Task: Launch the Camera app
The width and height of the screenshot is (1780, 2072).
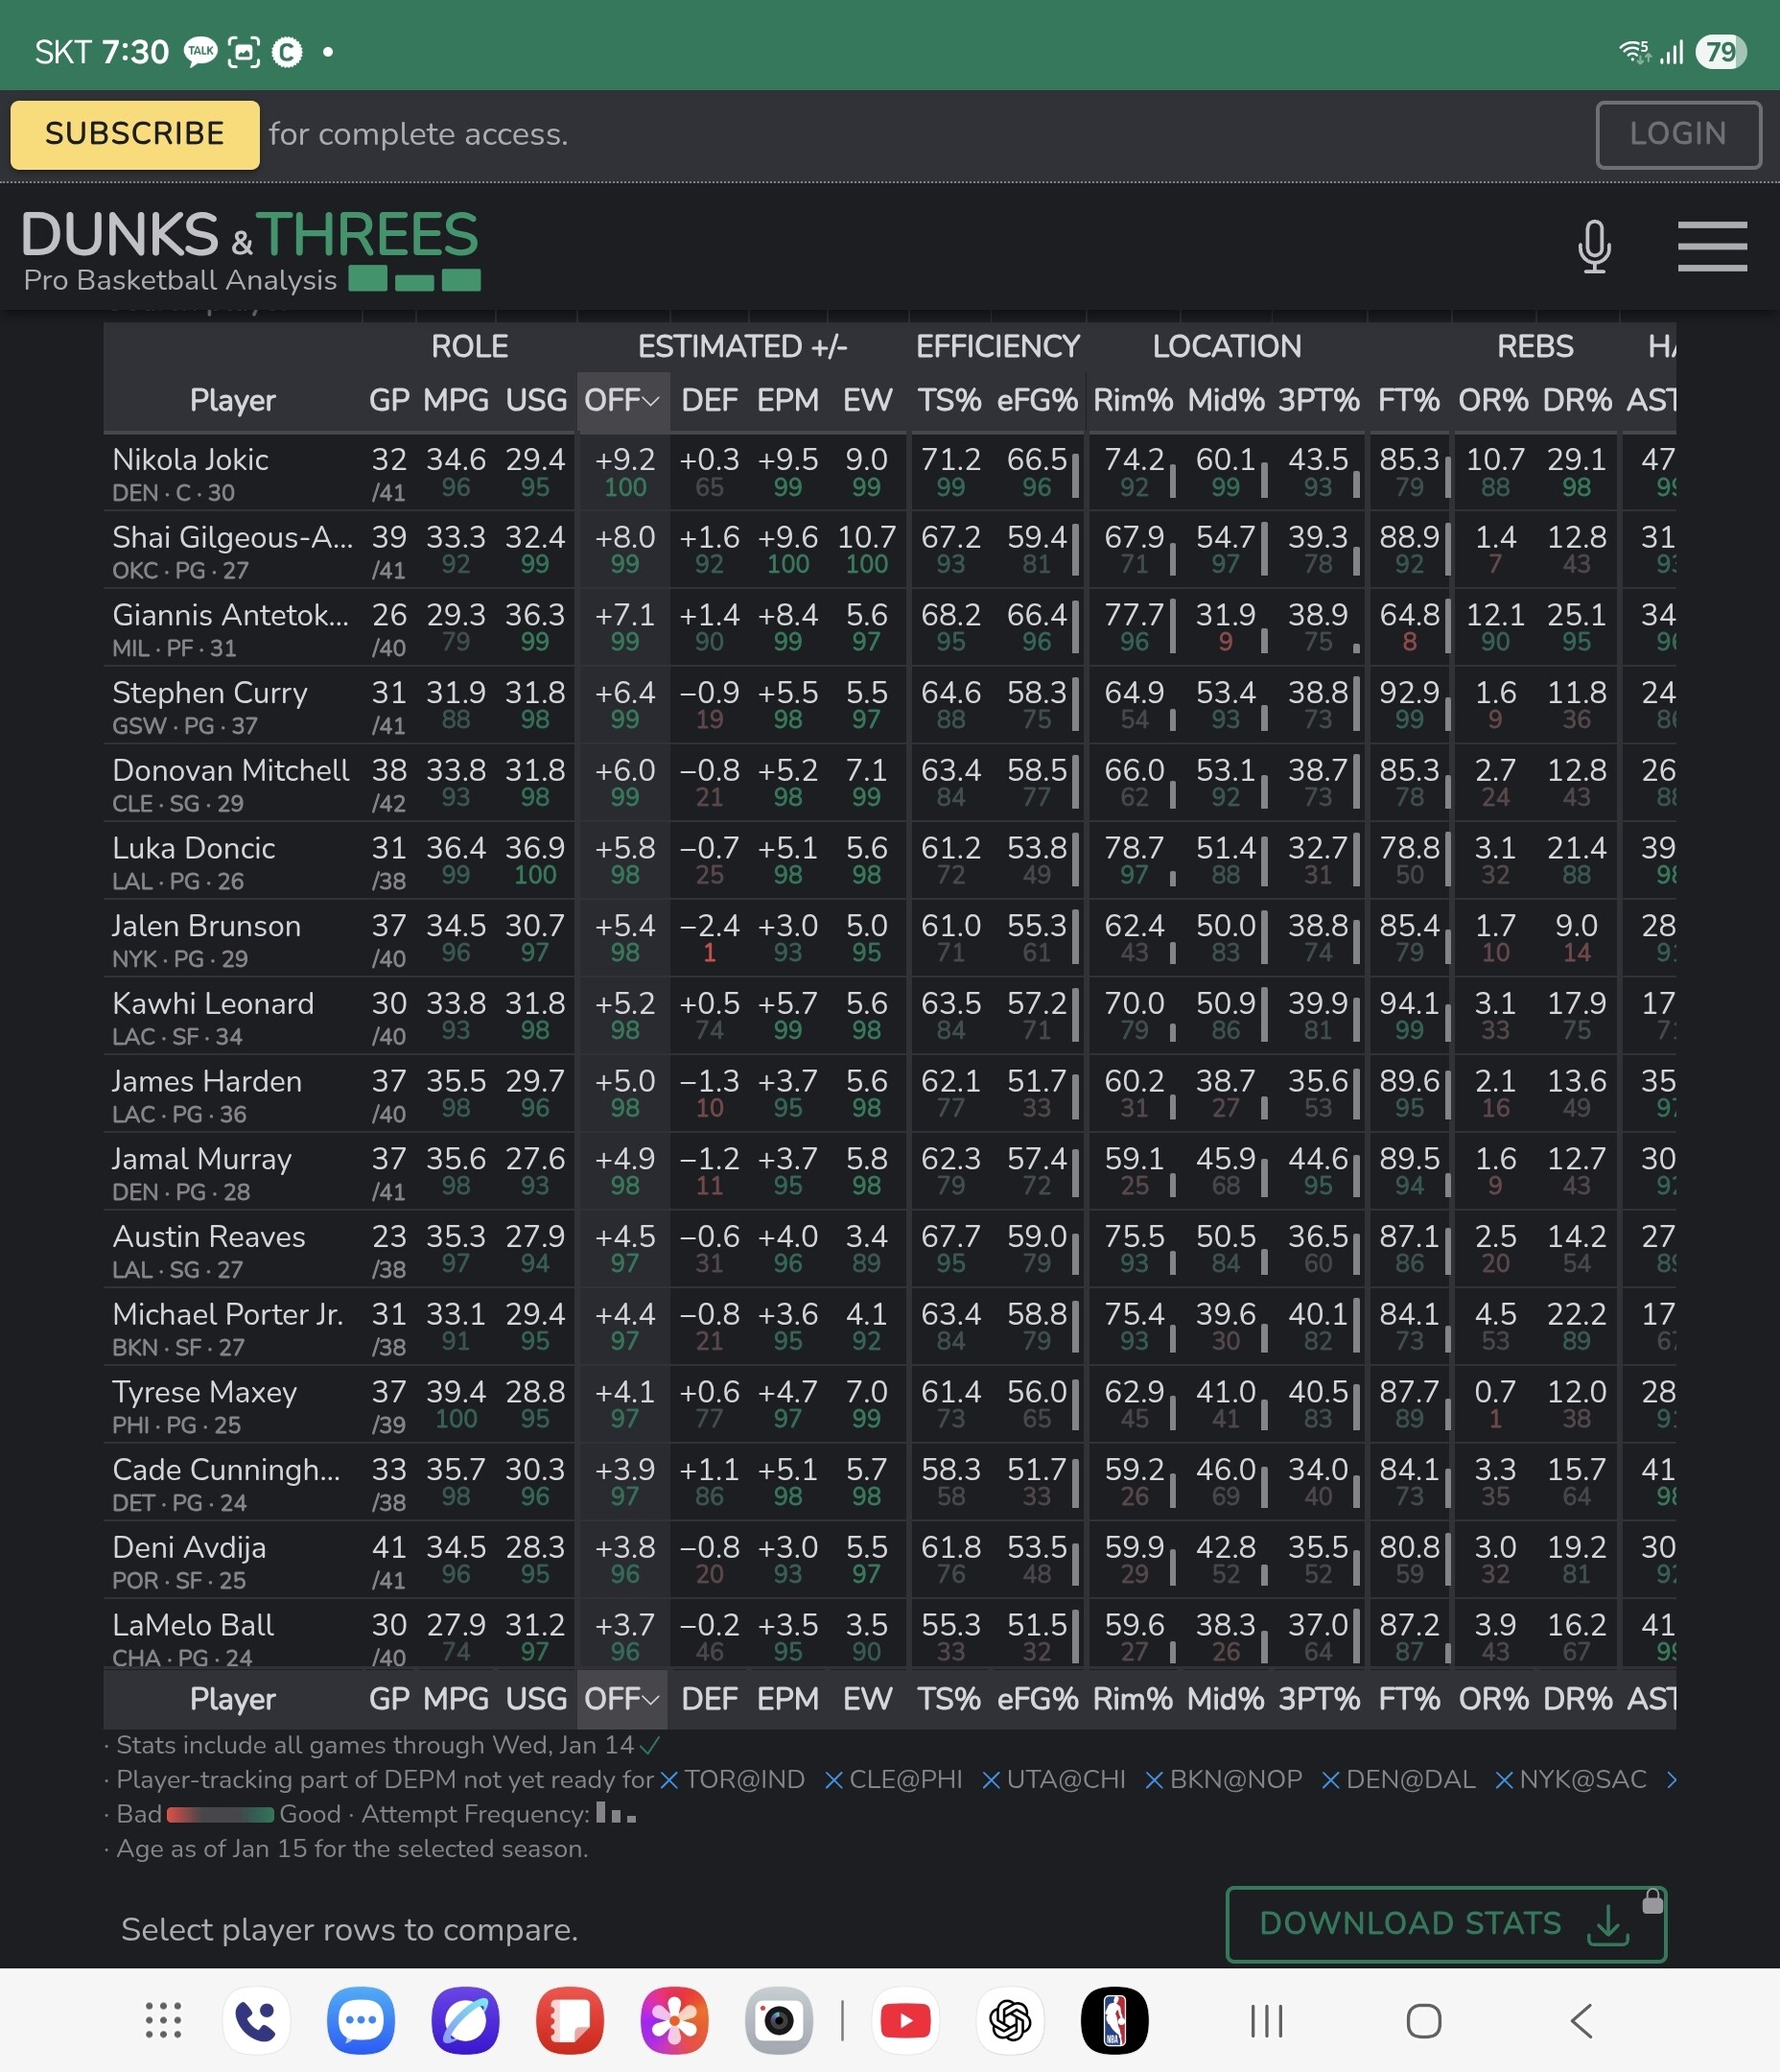Action: click(x=779, y=2020)
